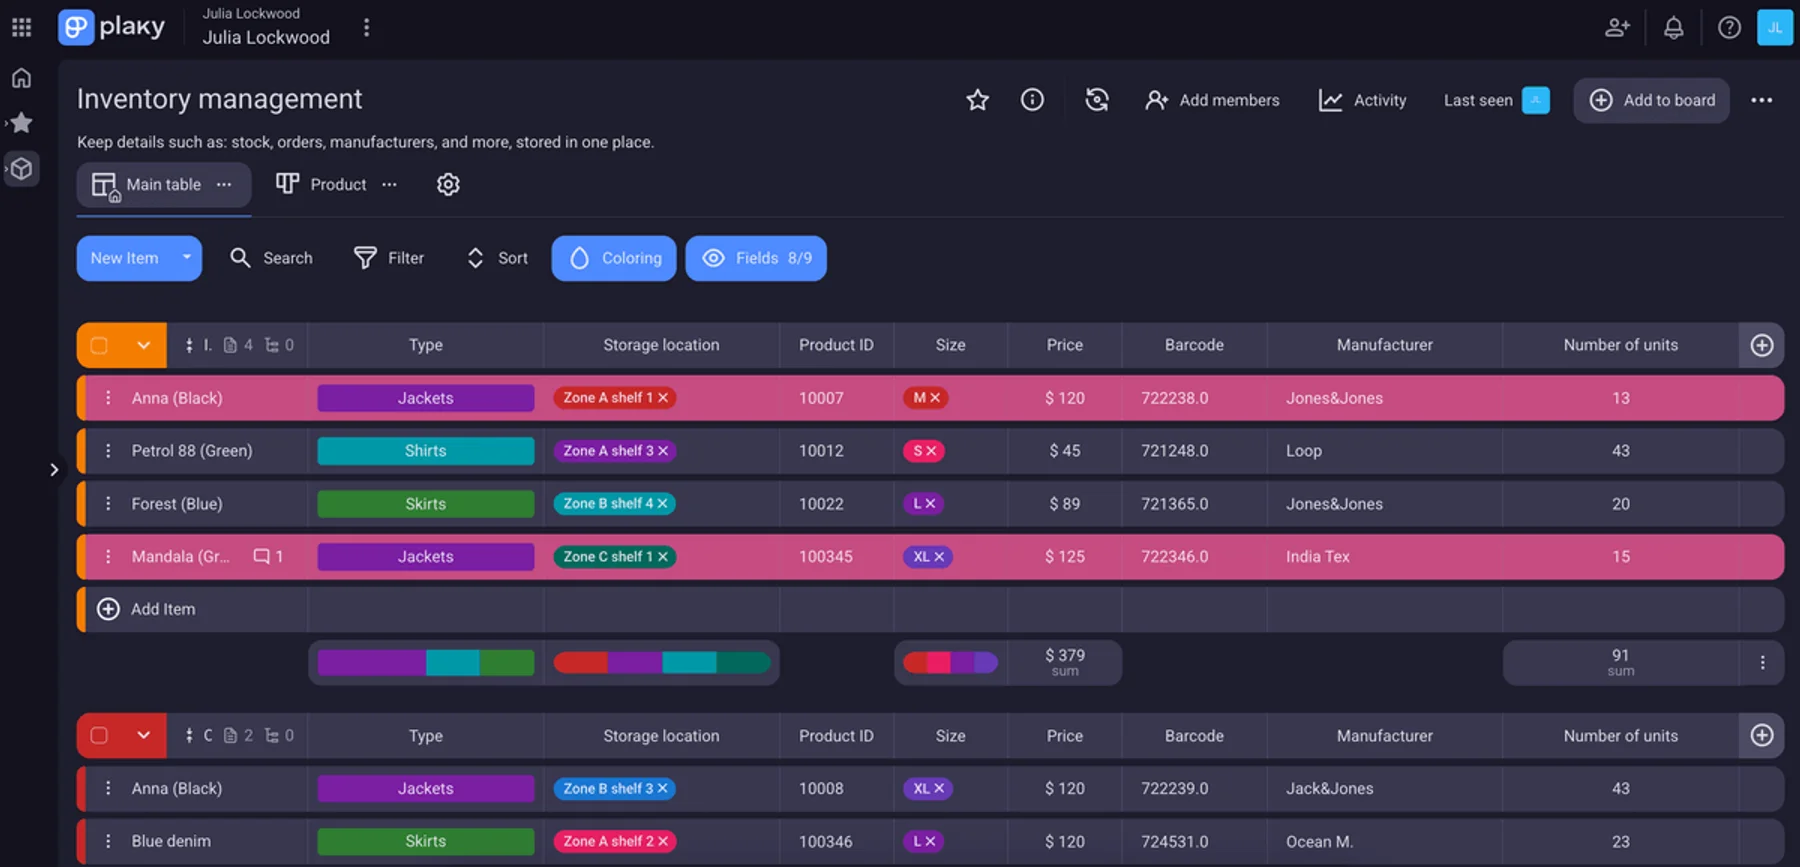Open the automations refresh icon

click(x=1097, y=100)
